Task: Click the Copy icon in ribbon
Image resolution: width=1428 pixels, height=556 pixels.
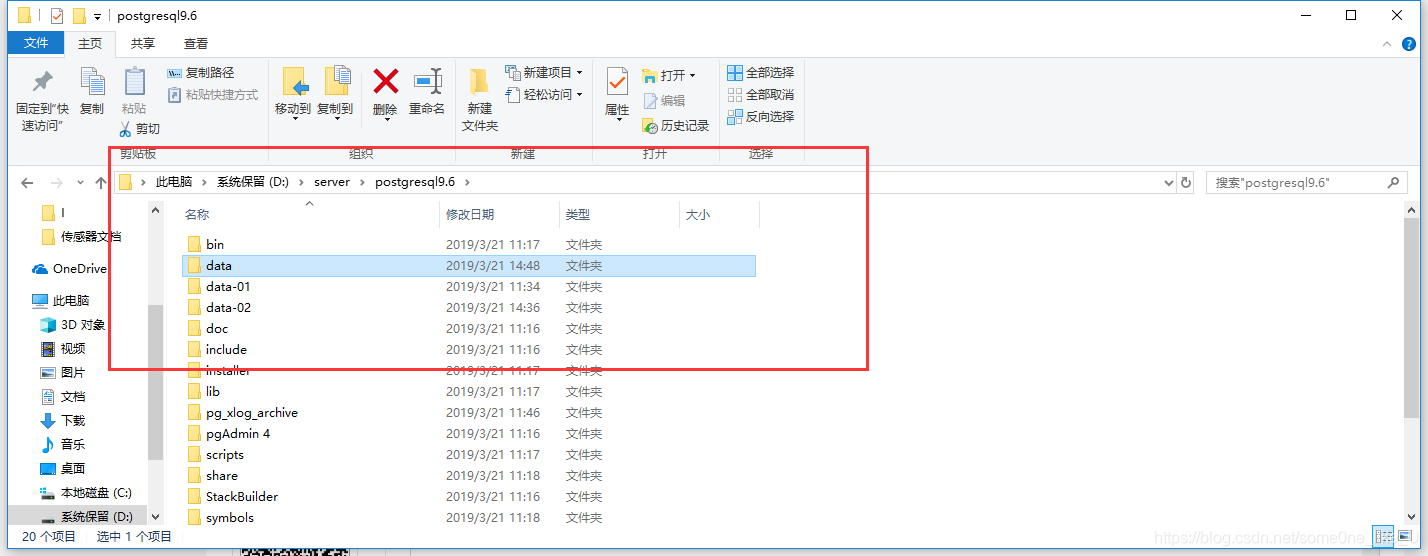Action: [x=92, y=82]
